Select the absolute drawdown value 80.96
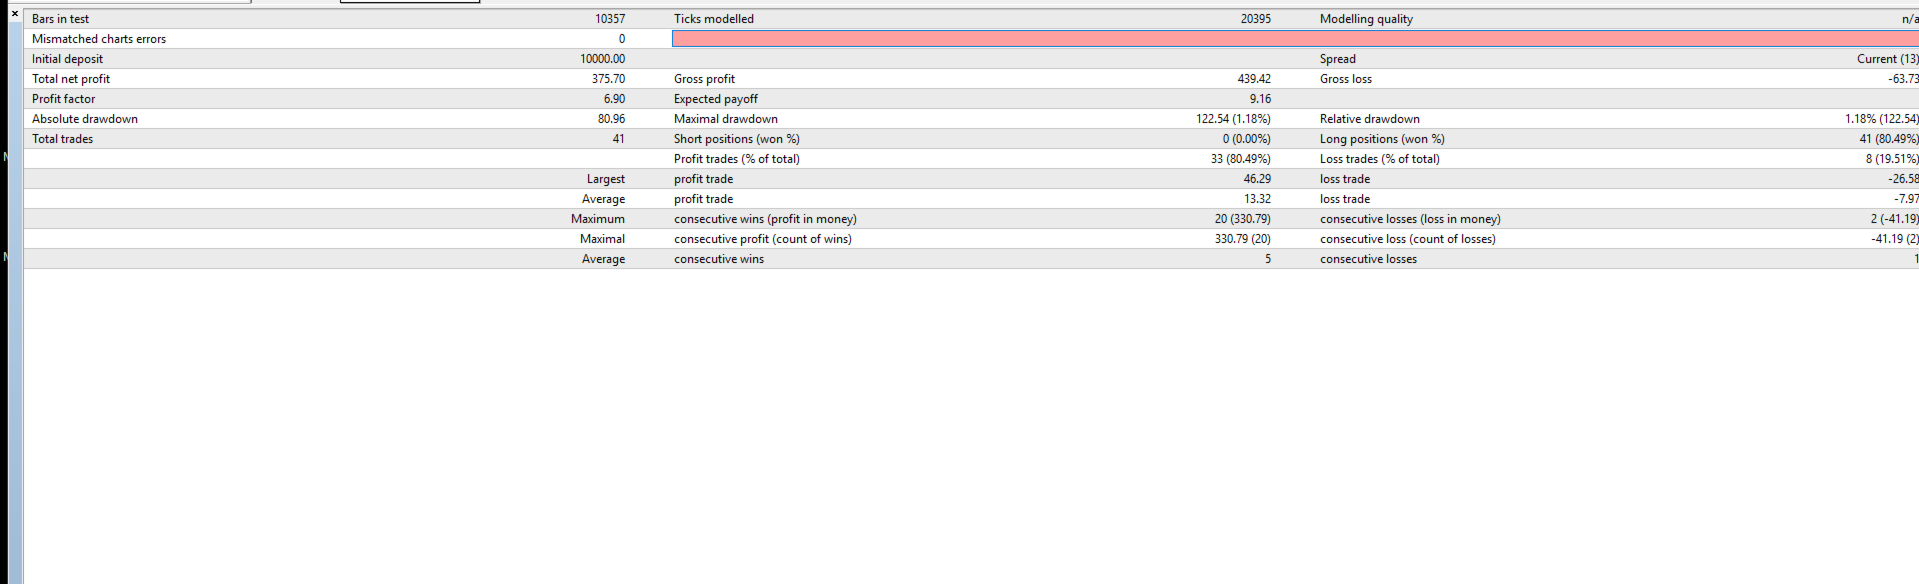The image size is (1919, 584). click(x=612, y=119)
